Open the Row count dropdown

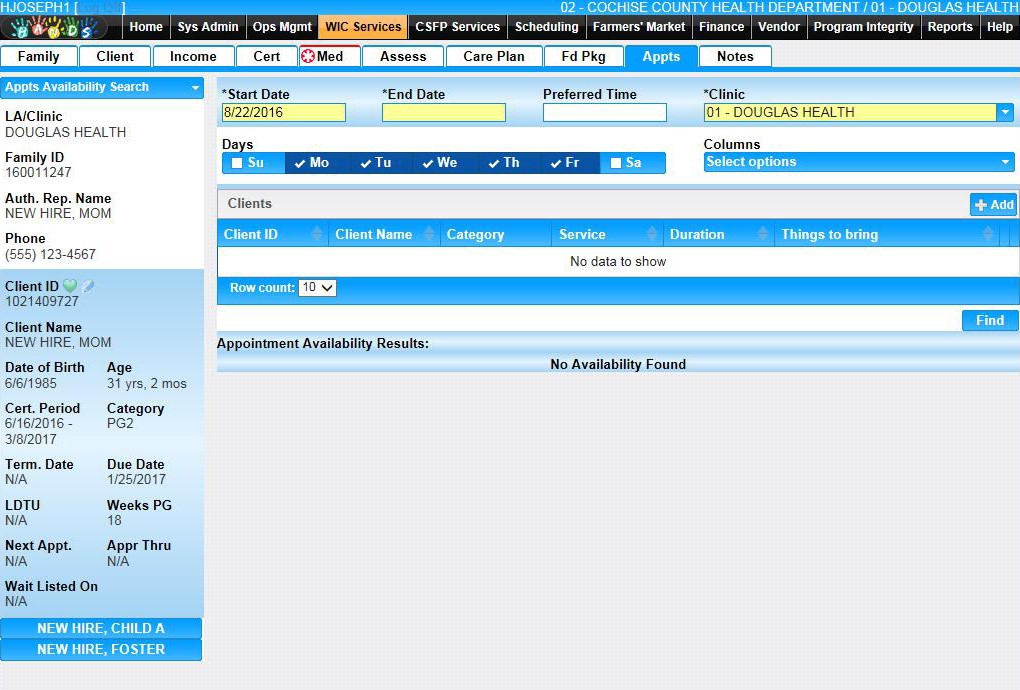click(318, 288)
